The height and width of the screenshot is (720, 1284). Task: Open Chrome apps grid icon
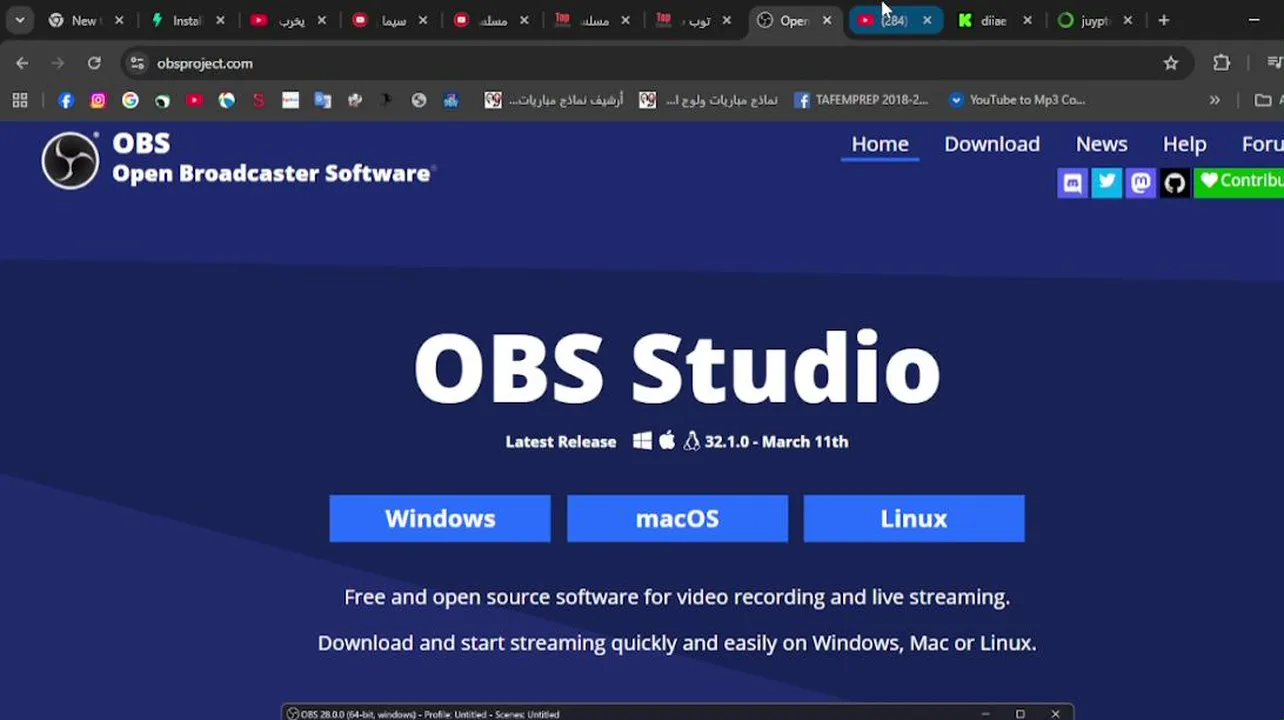20,100
